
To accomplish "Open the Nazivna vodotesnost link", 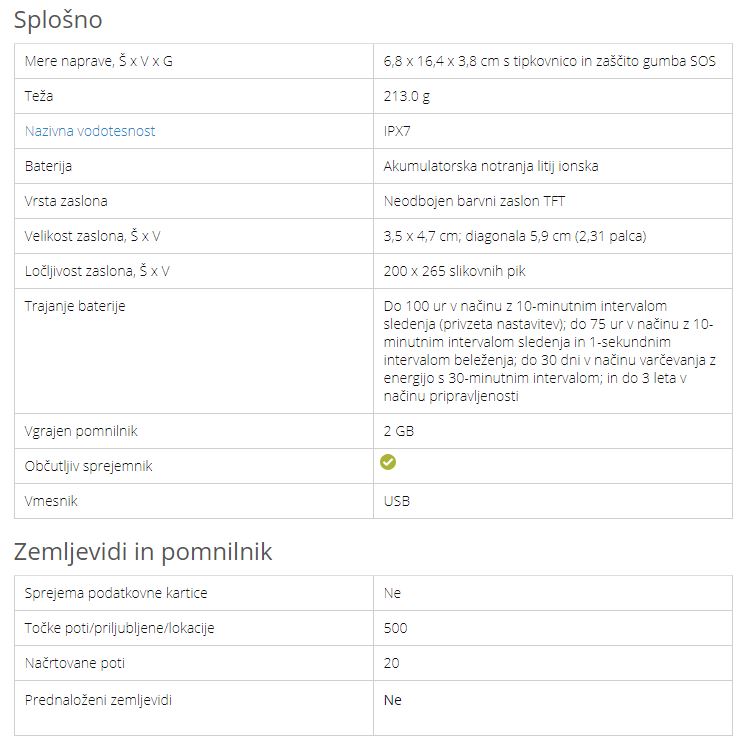I will [x=90, y=131].
